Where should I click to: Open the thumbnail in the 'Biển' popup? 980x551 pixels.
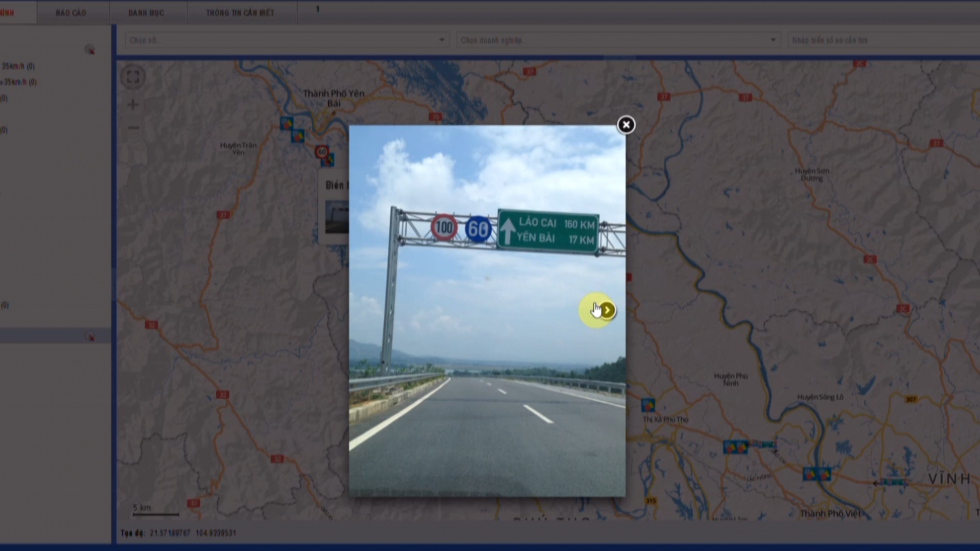pos(337,217)
